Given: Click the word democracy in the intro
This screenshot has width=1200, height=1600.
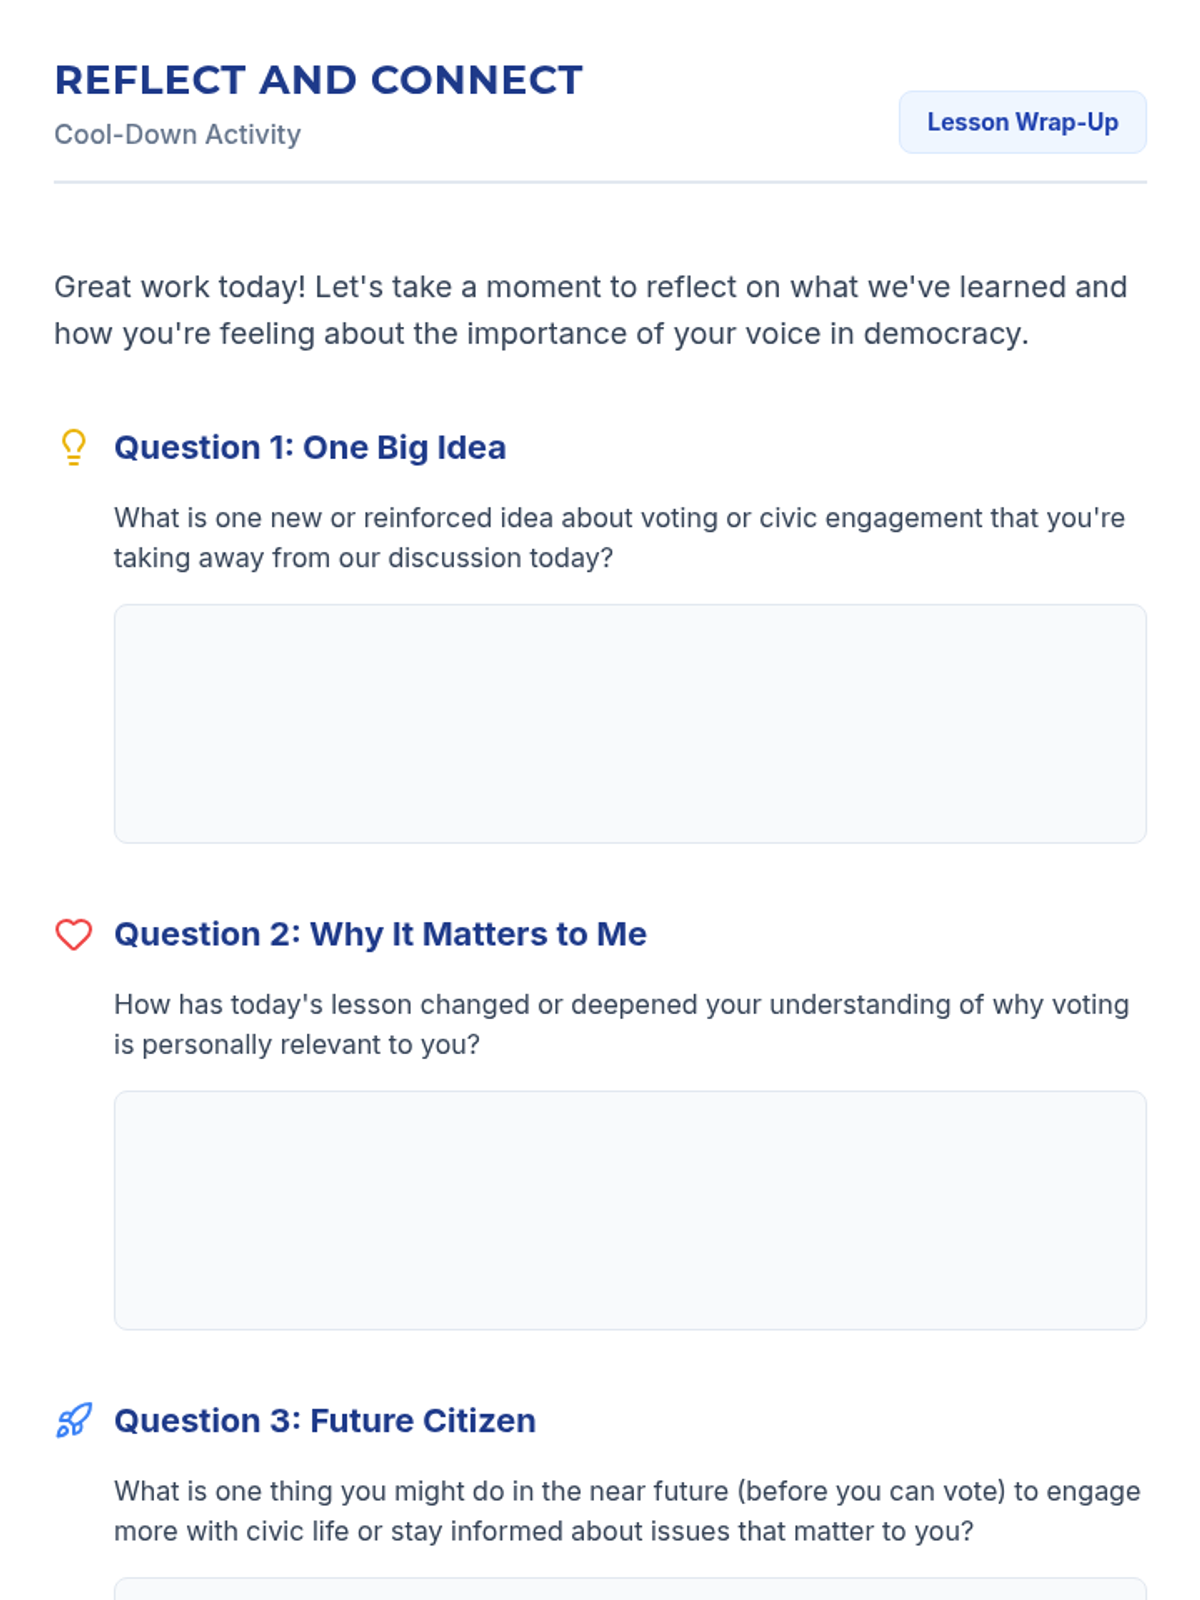Looking at the screenshot, I should tap(944, 334).
